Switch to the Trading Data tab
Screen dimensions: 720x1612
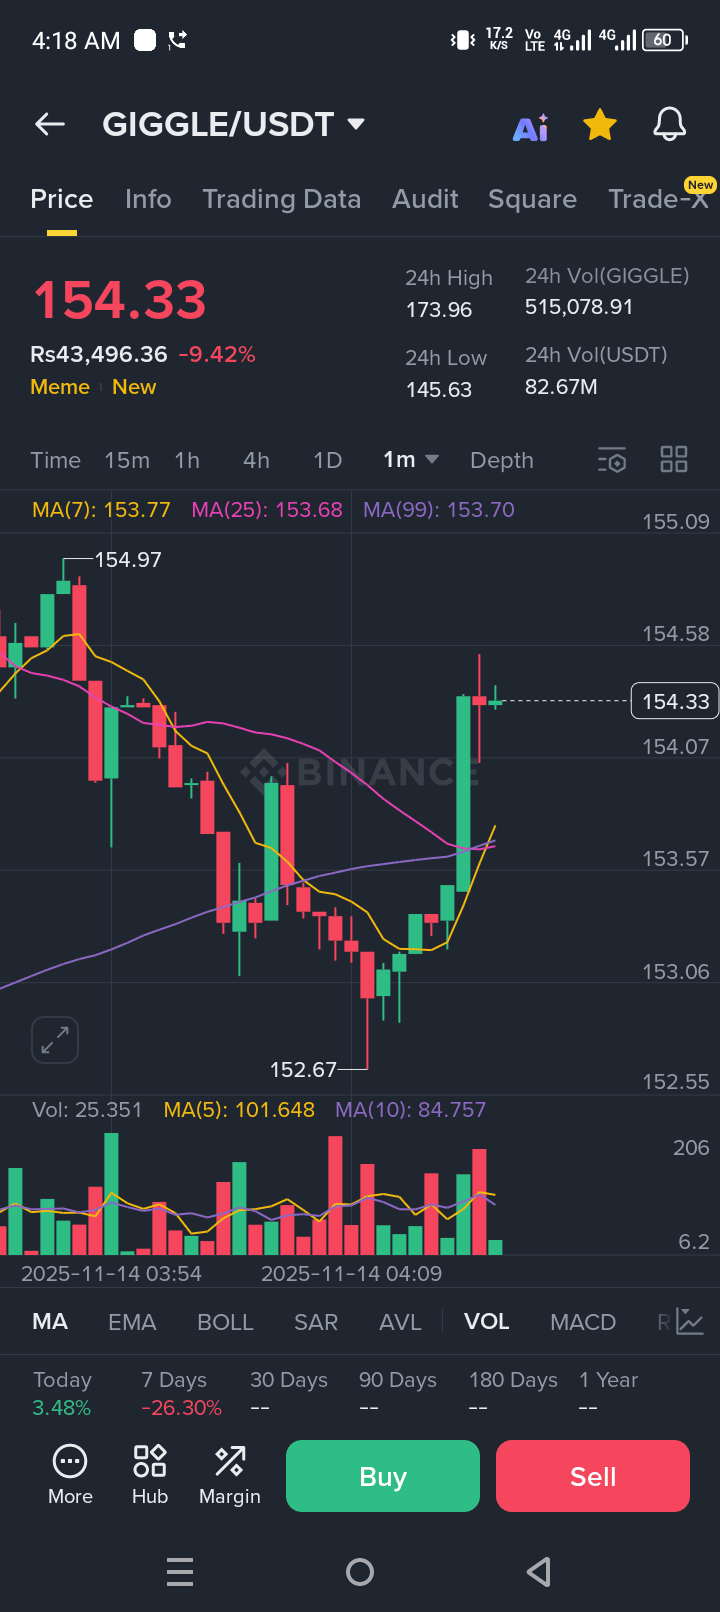click(281, 199)
